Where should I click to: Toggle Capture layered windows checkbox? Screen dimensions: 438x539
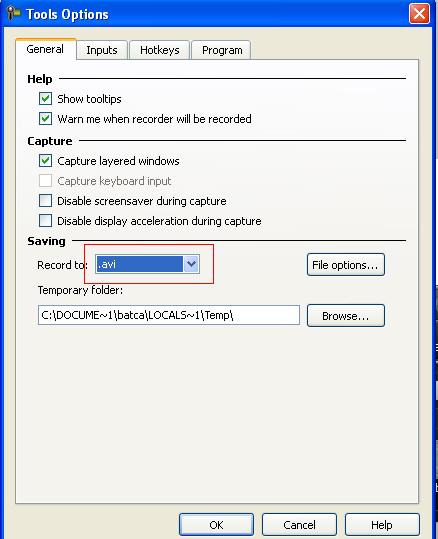tap(45, 161)
